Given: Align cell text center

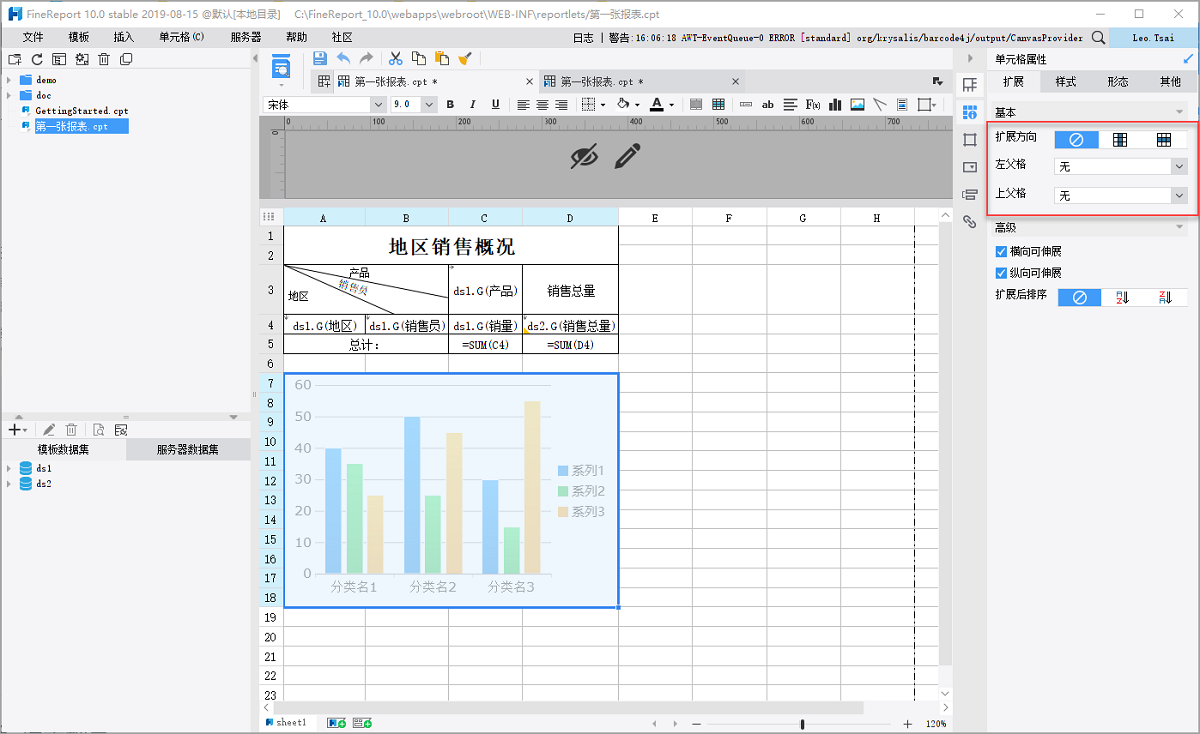Looking at the screenshot, I should click(x=542, y=104).
